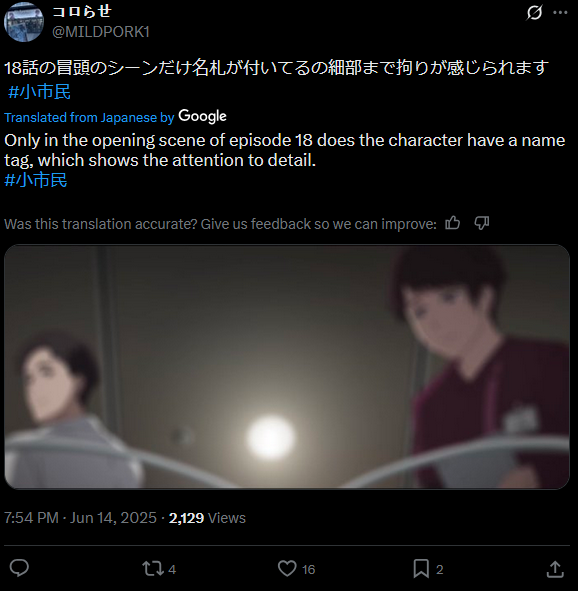The image size is (578, 591).
Task: Click the Google logo in the translation credit
Action: 202,116
